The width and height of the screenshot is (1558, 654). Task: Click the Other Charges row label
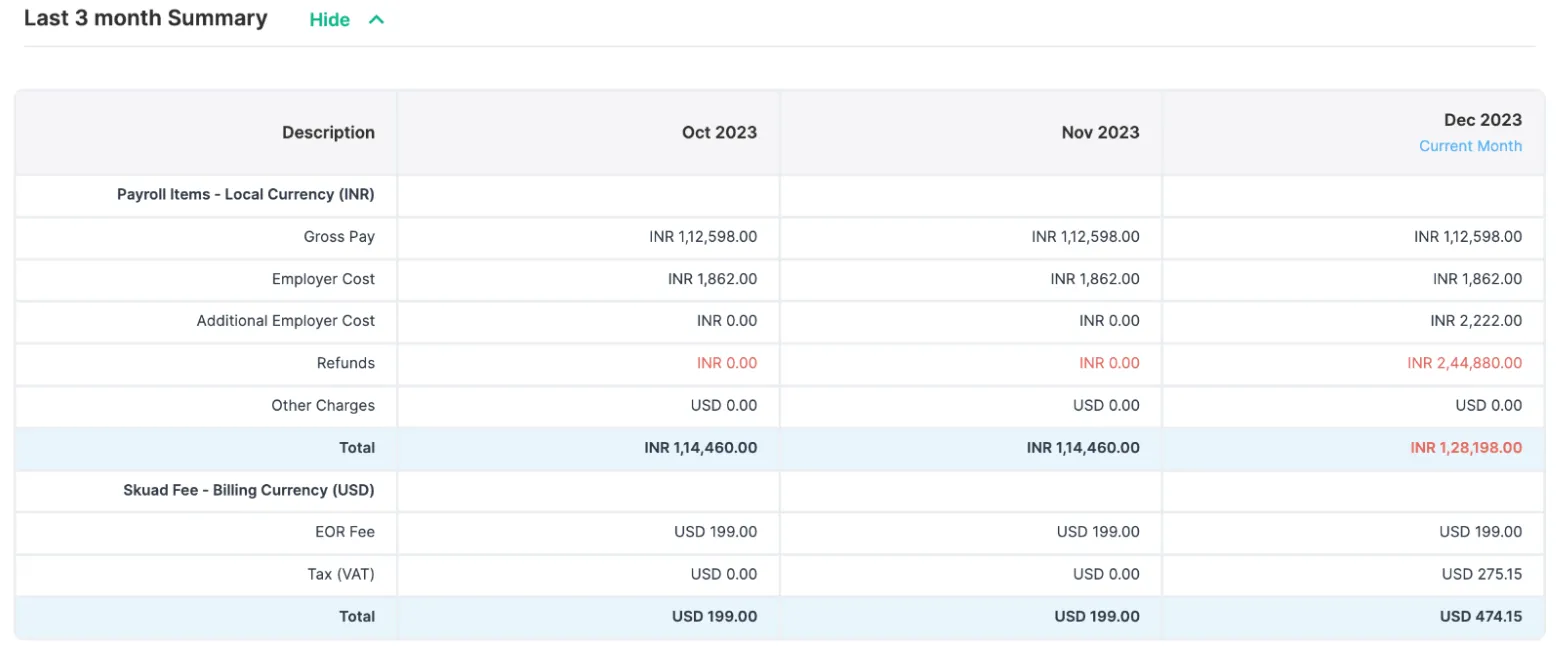coord(323,405)
